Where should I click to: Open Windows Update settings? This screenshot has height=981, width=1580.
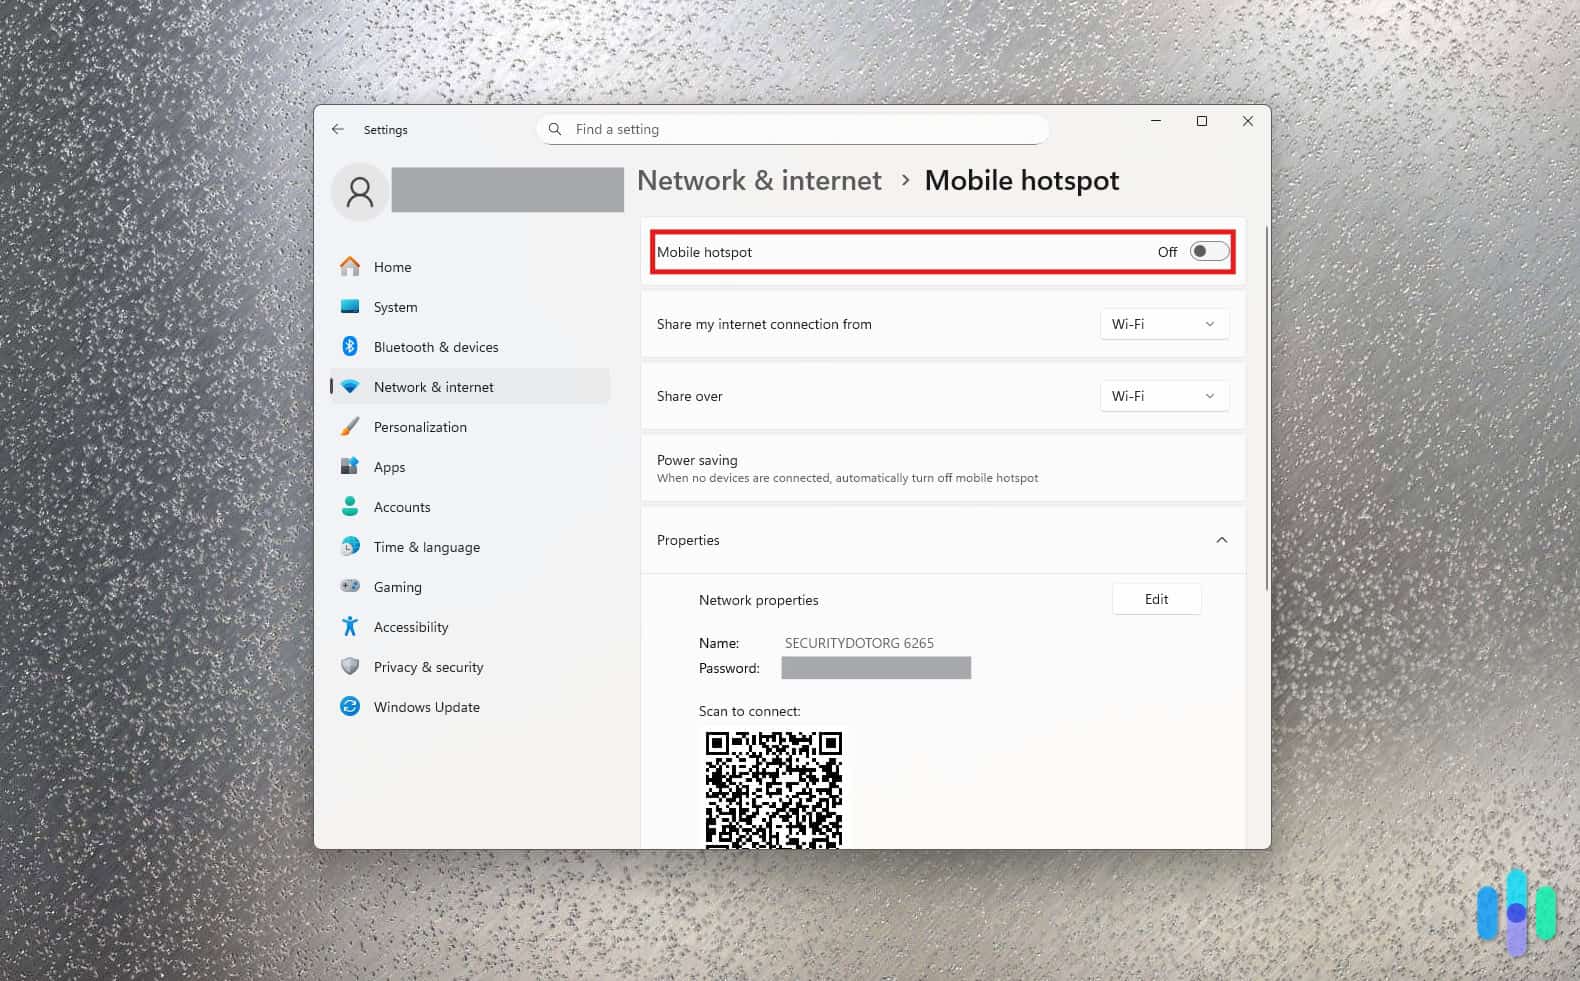tap(470, 707)
